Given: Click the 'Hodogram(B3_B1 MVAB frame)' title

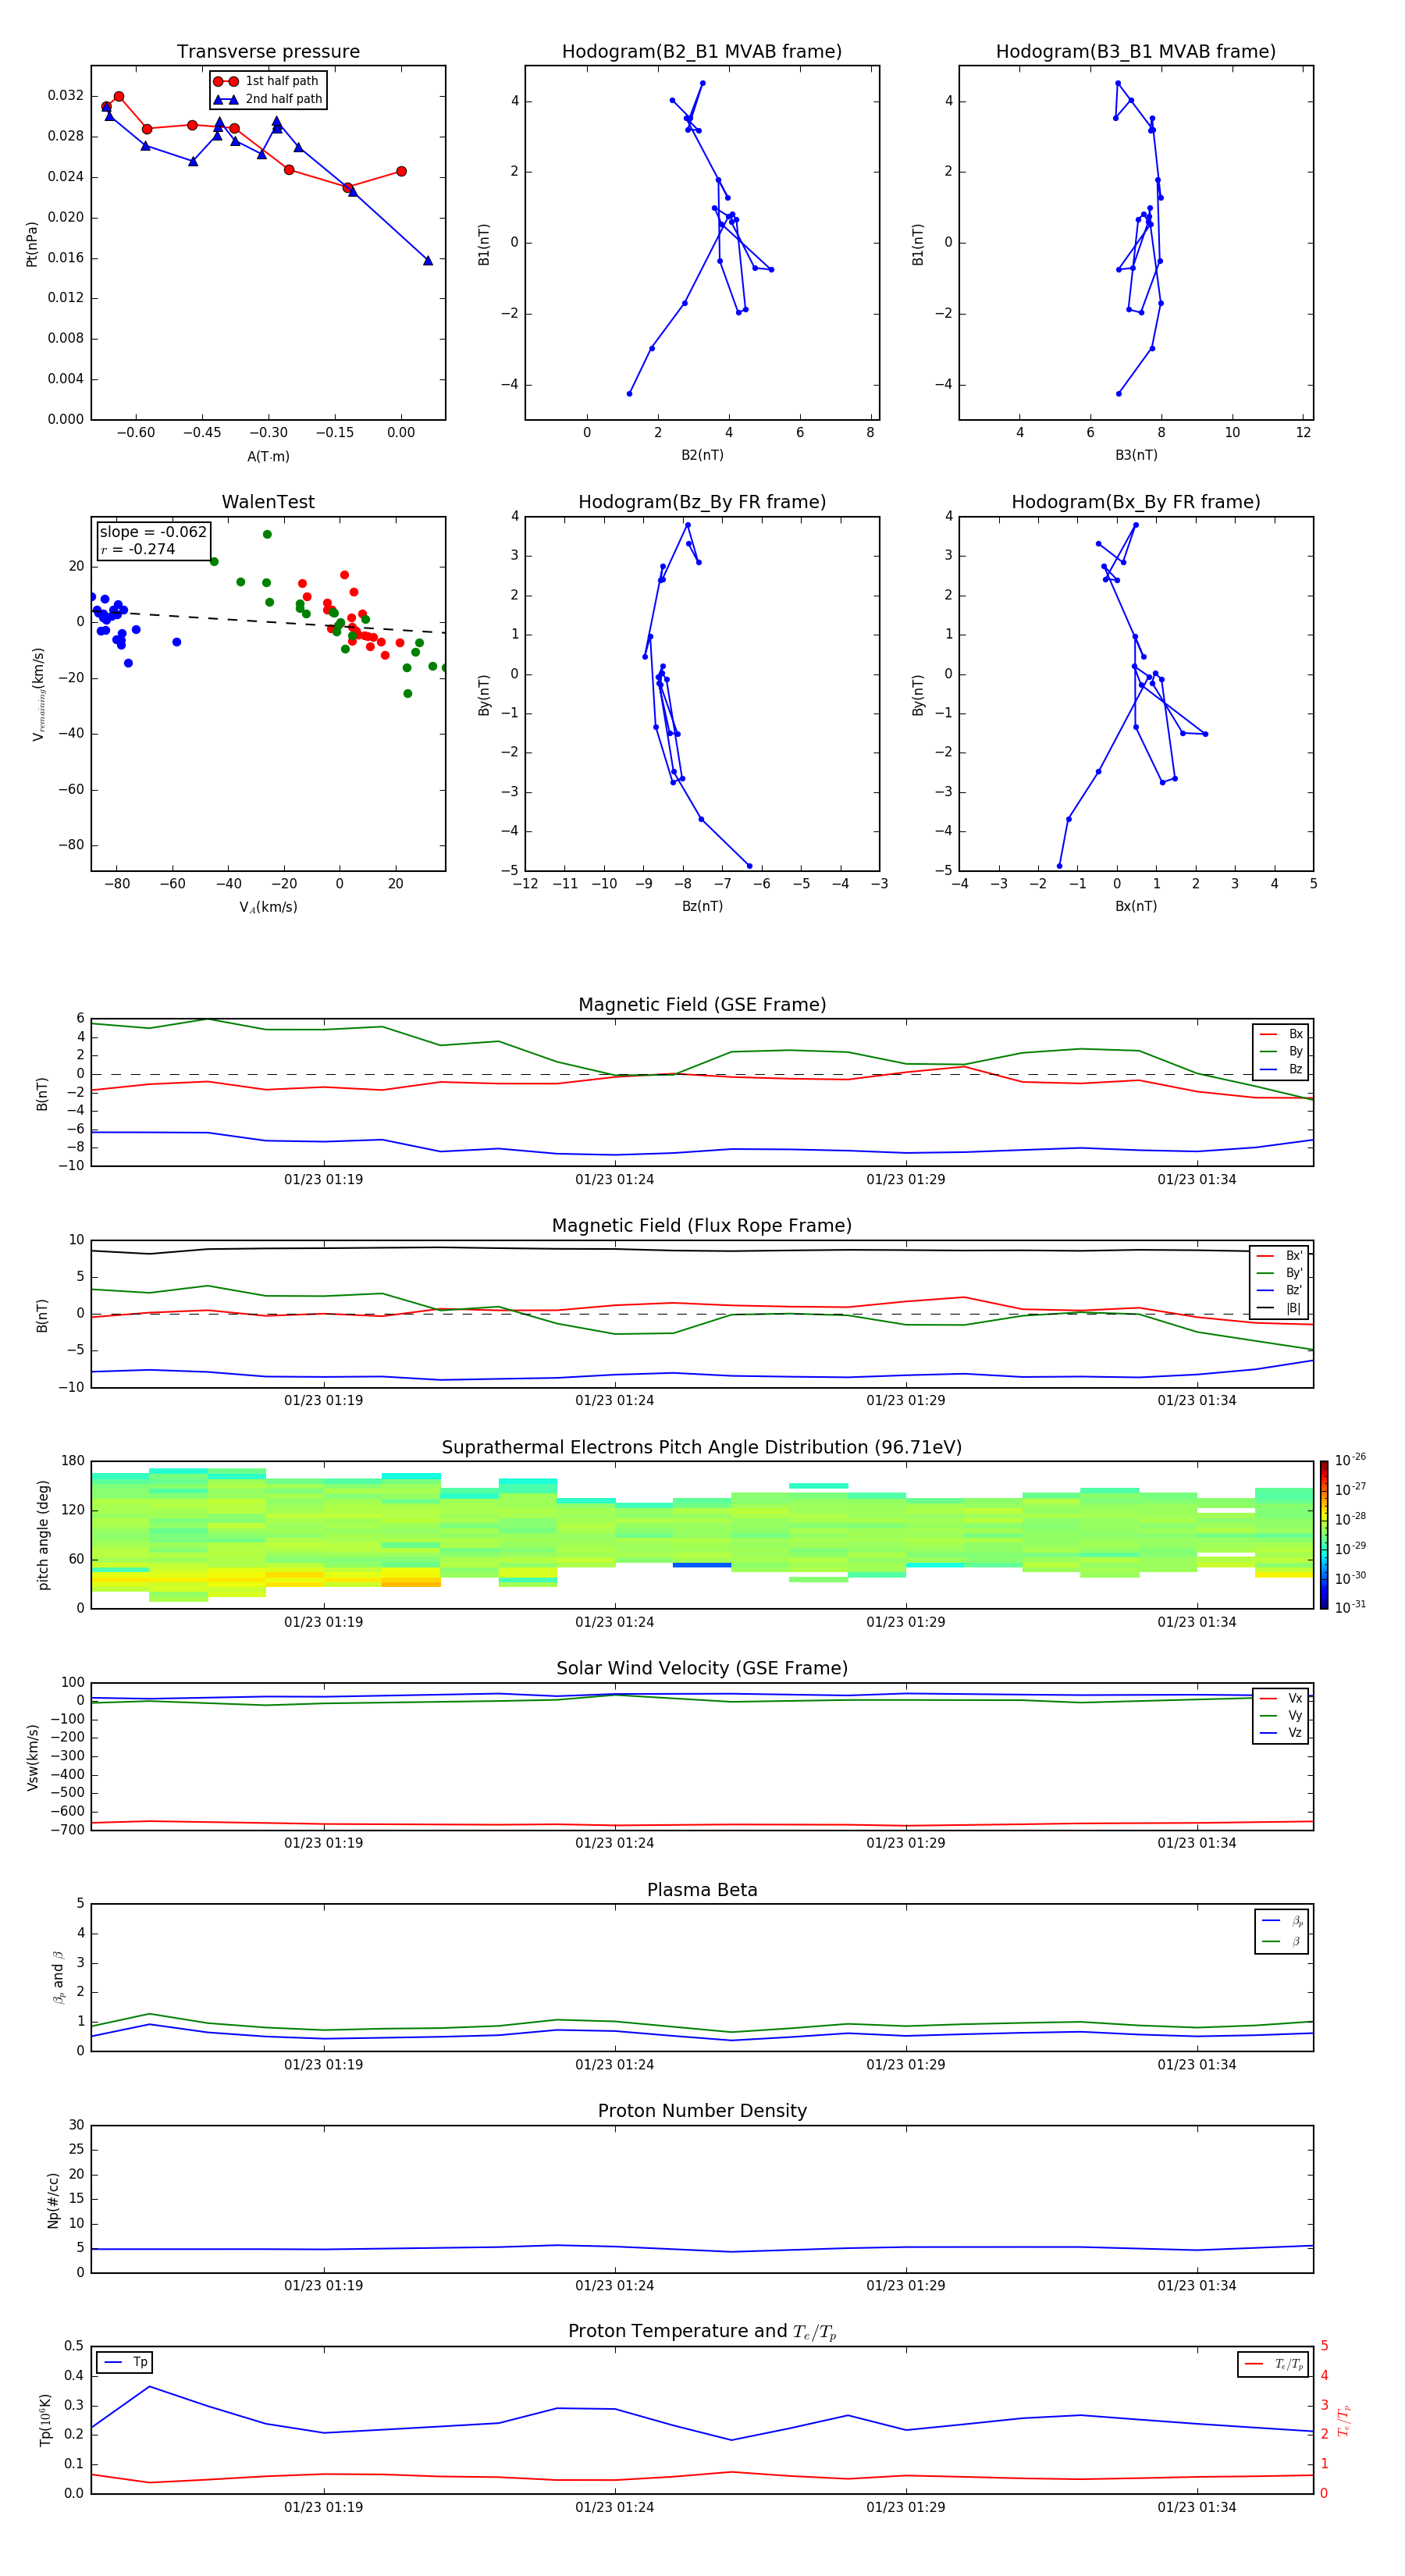Looking at the screenshot, I should [x=1136, y=52].
